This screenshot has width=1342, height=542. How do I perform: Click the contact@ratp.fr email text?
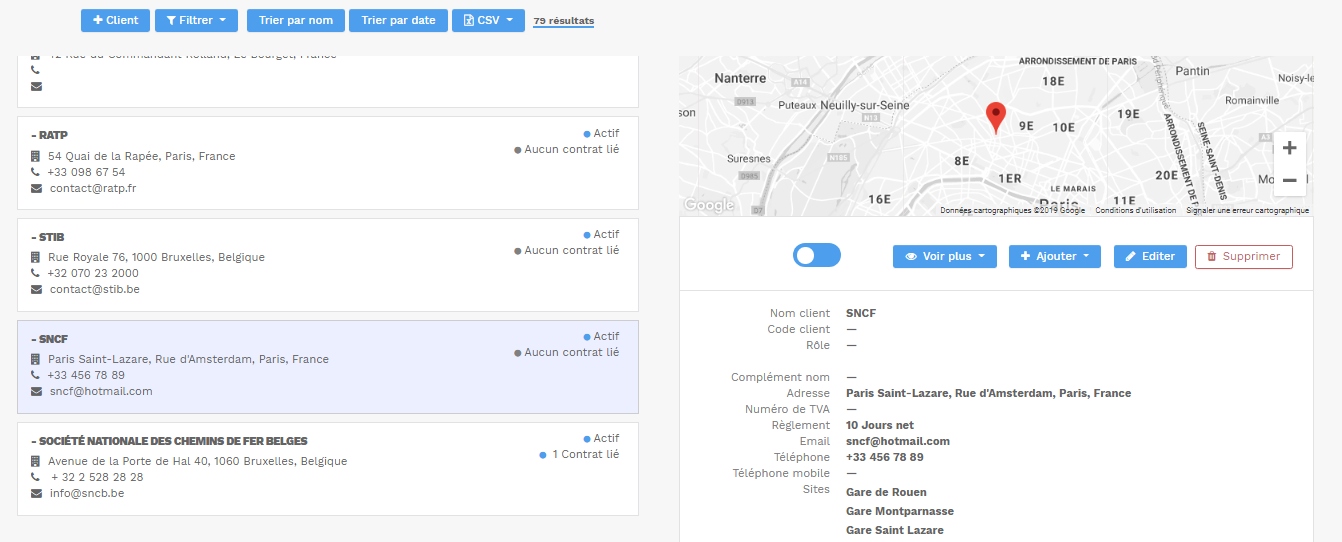(93, 188)
